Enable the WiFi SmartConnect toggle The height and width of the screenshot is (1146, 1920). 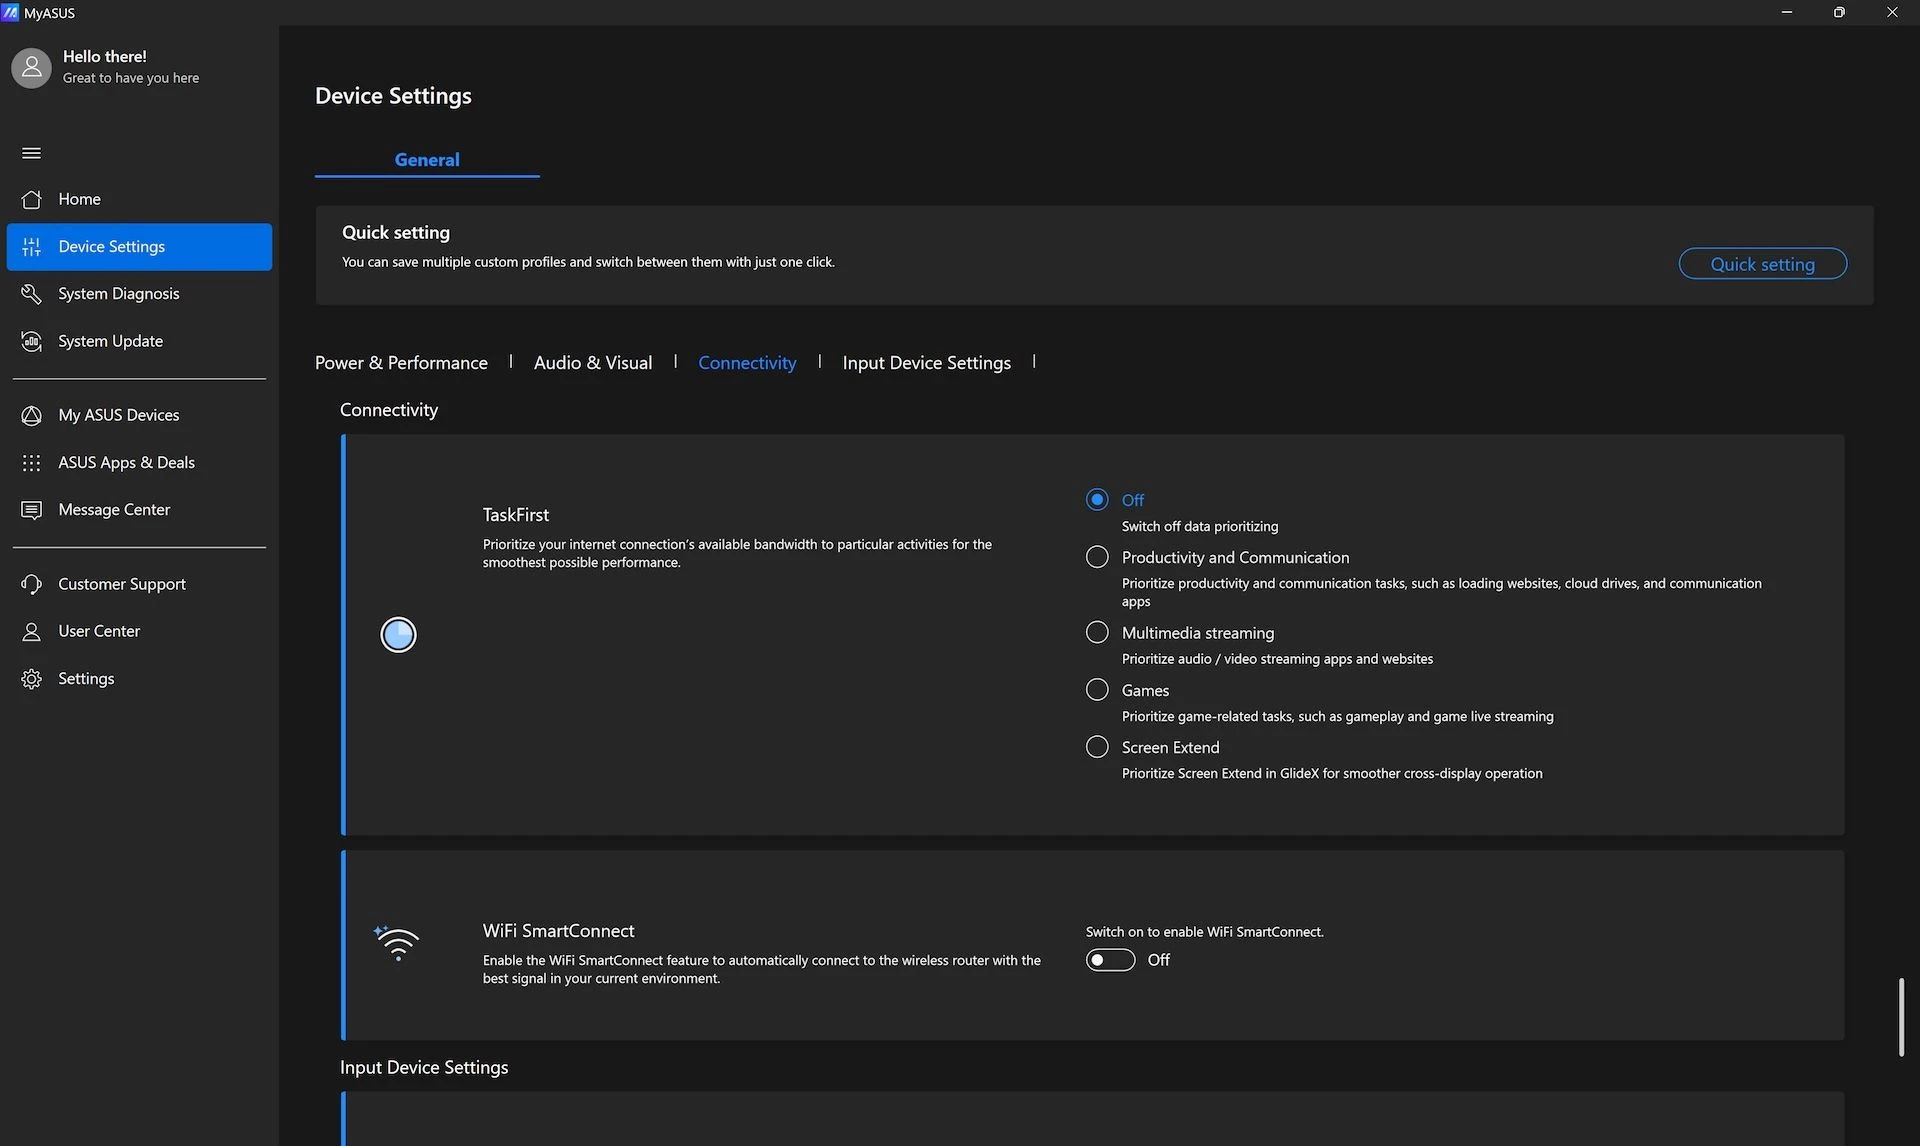coord(1110,960)
